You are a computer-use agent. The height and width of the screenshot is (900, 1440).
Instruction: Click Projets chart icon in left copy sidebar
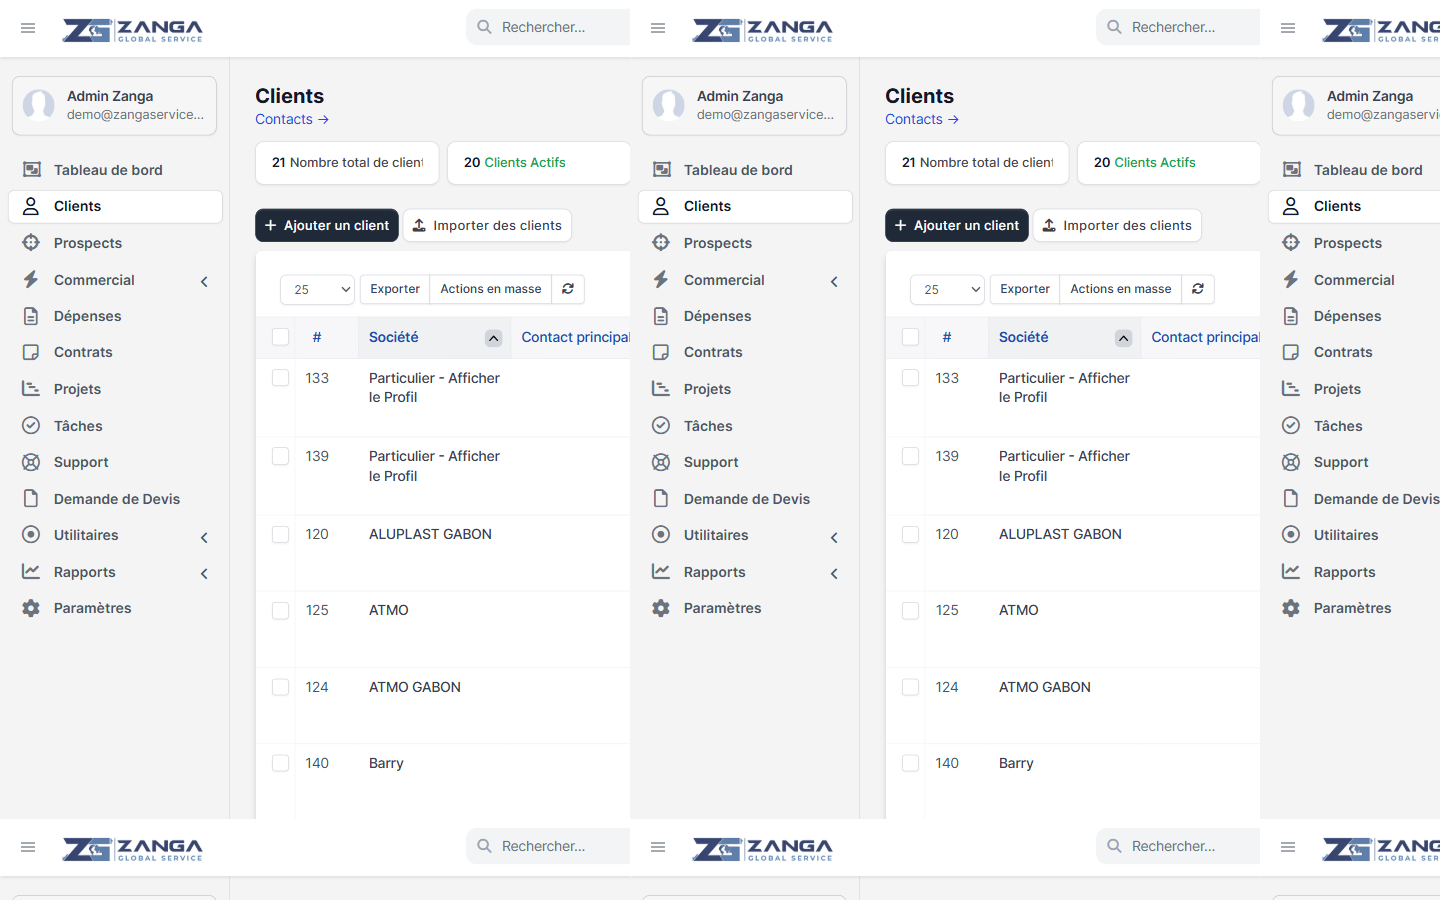point(31,389)
